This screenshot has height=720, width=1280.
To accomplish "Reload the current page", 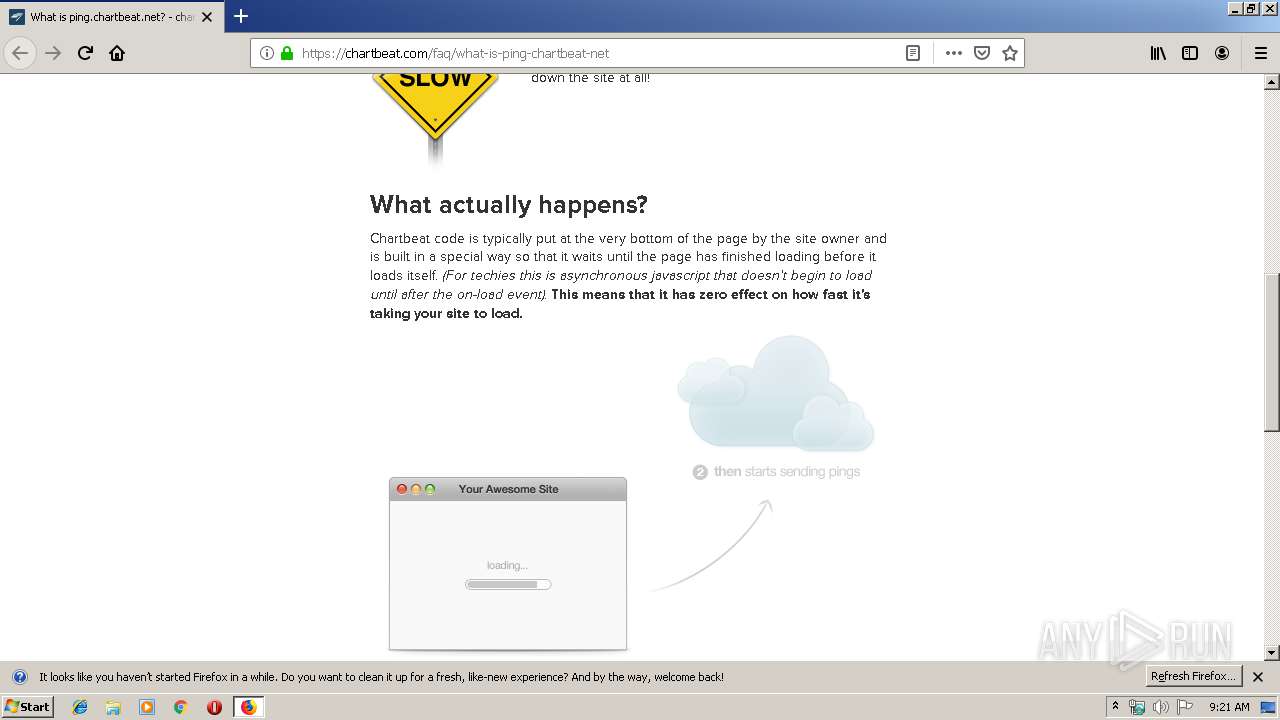I will point(85,53).
